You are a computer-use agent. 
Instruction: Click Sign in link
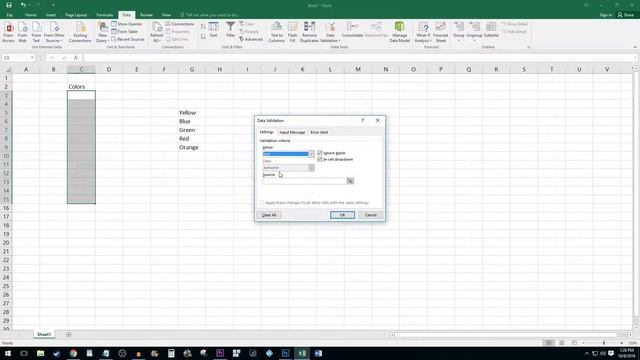pos(606,15)
